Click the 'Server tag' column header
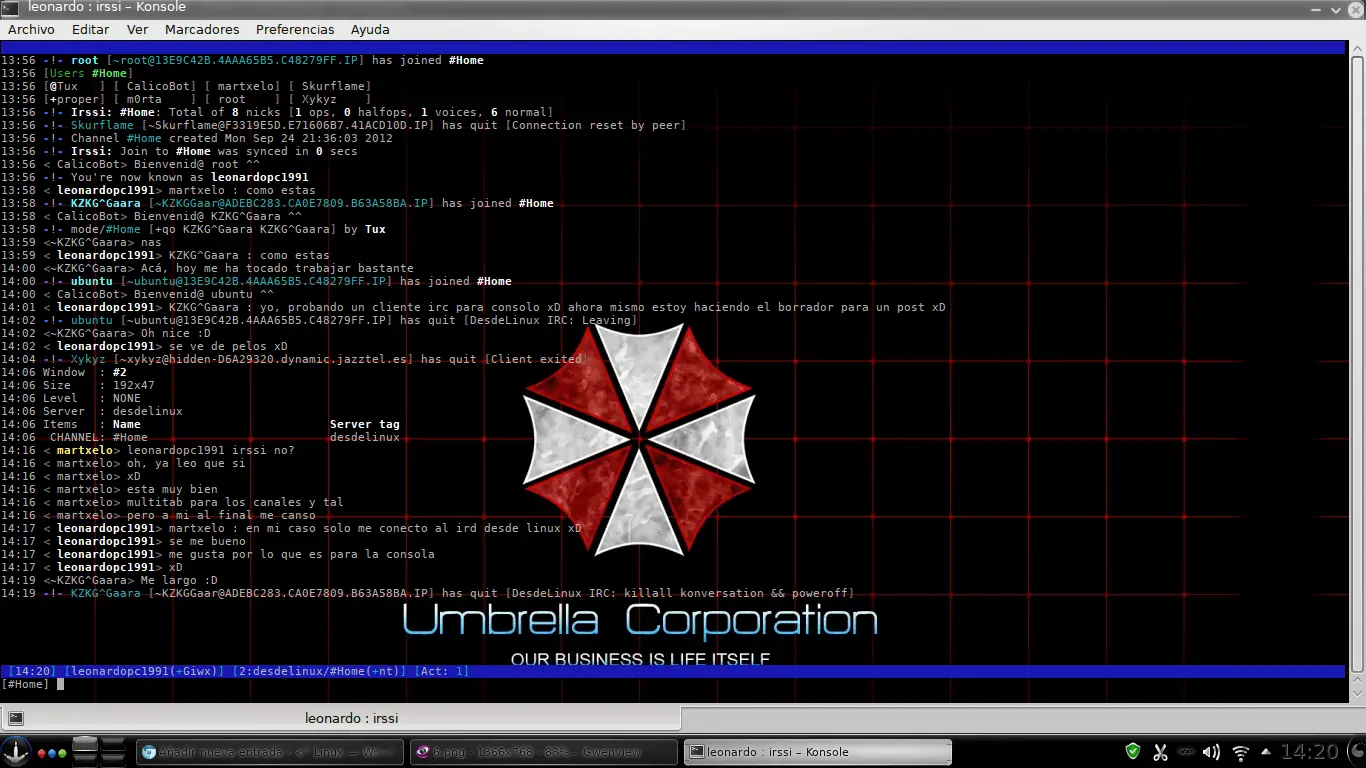The height and width of the screenshot is (768, 1366). 365,424
